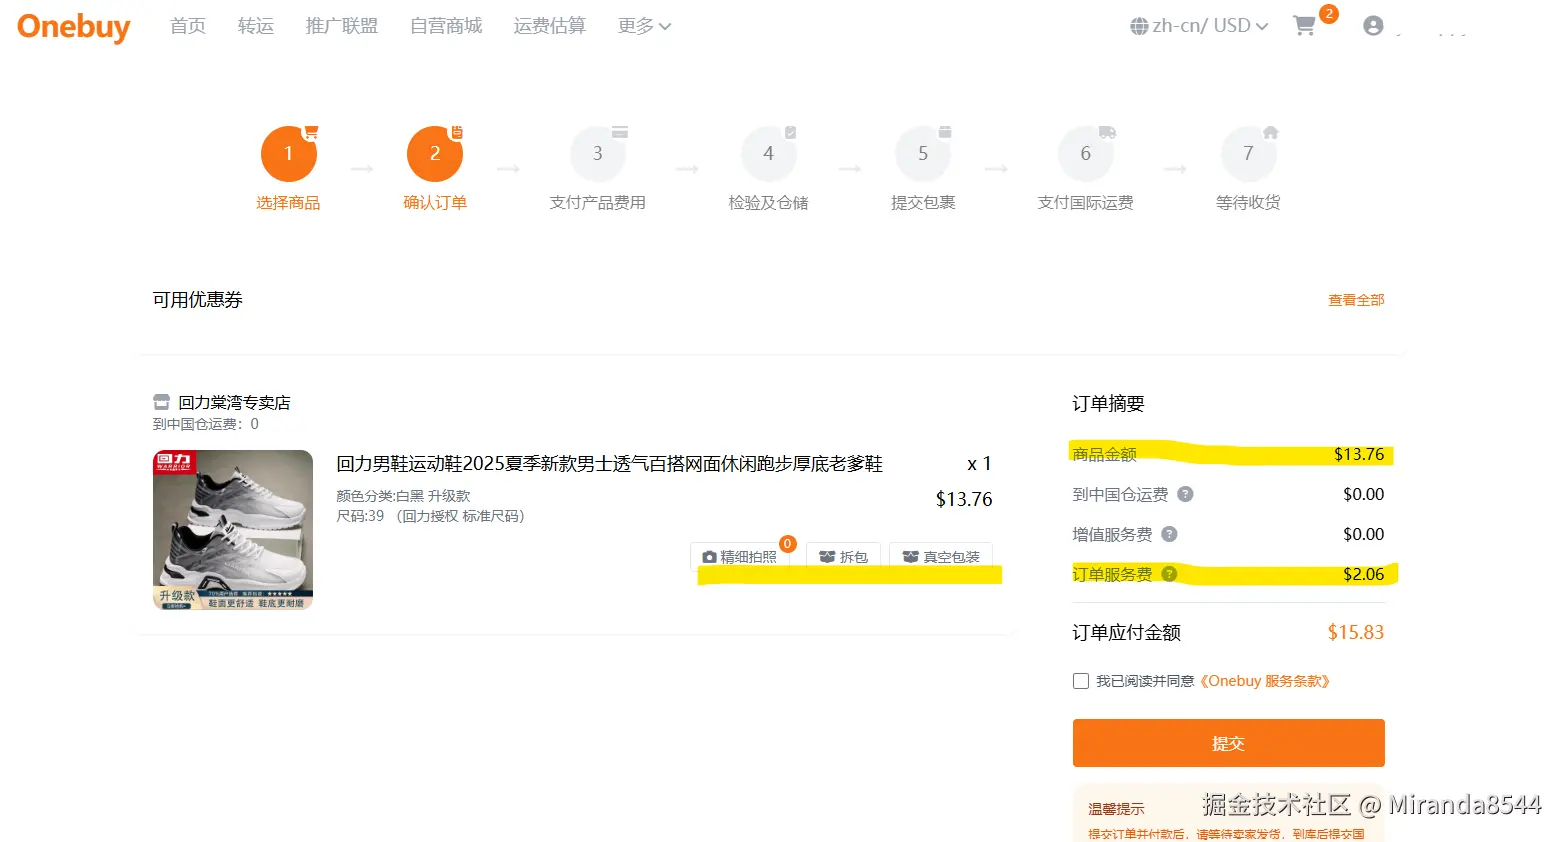
Task: Select step 5 提交包裹 circle
Action: [923, 153]
